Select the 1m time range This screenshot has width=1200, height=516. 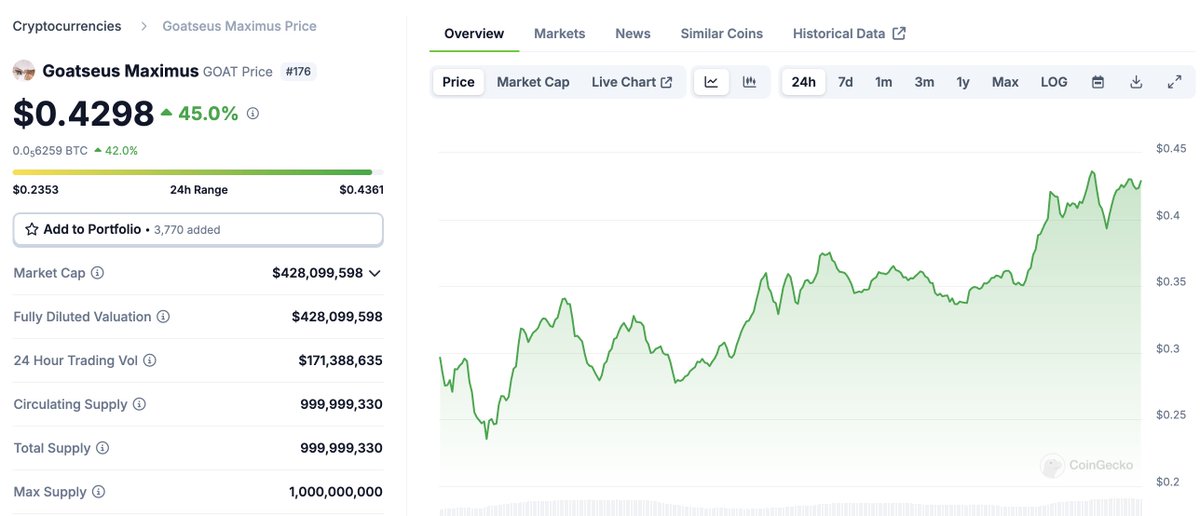click(x=884, y=82)
